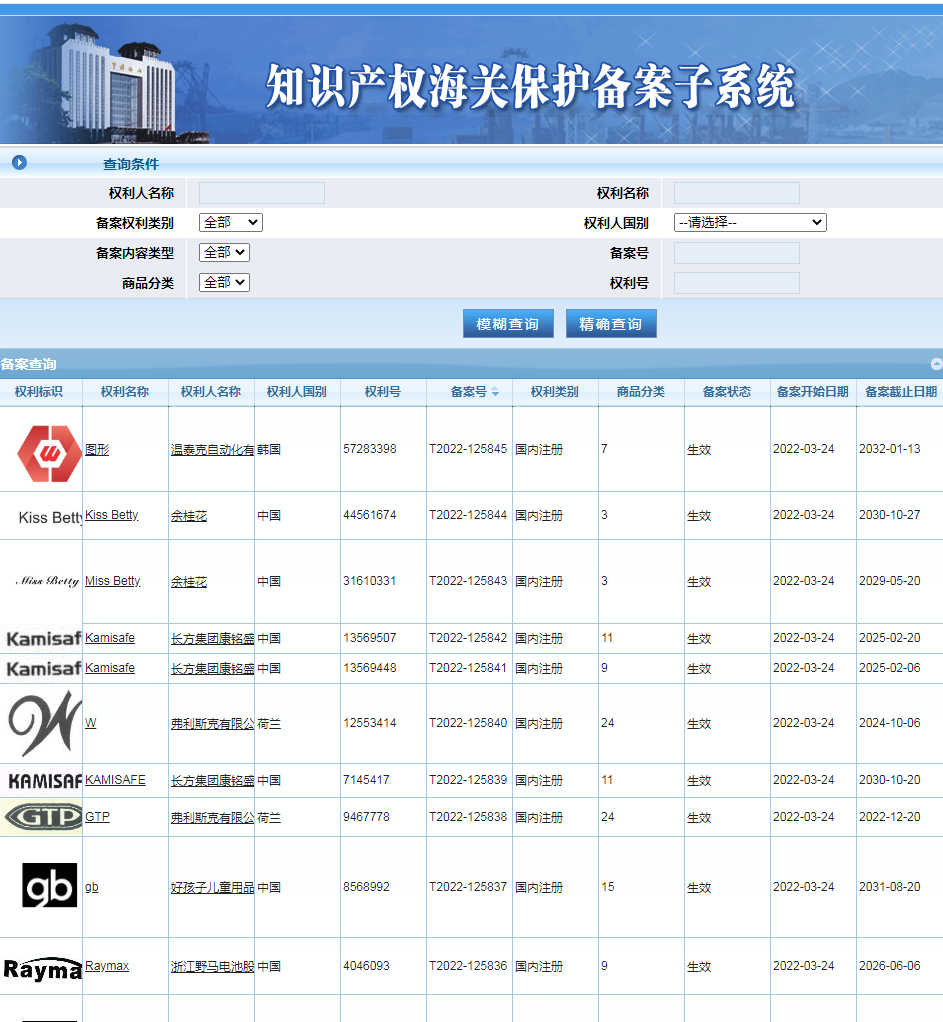Viewport: 943px width, 1022px height.
Task: Open the 长方集团康铭盛 link in the KAMISAFE 7145417 row
Action: tap(212, 781)
